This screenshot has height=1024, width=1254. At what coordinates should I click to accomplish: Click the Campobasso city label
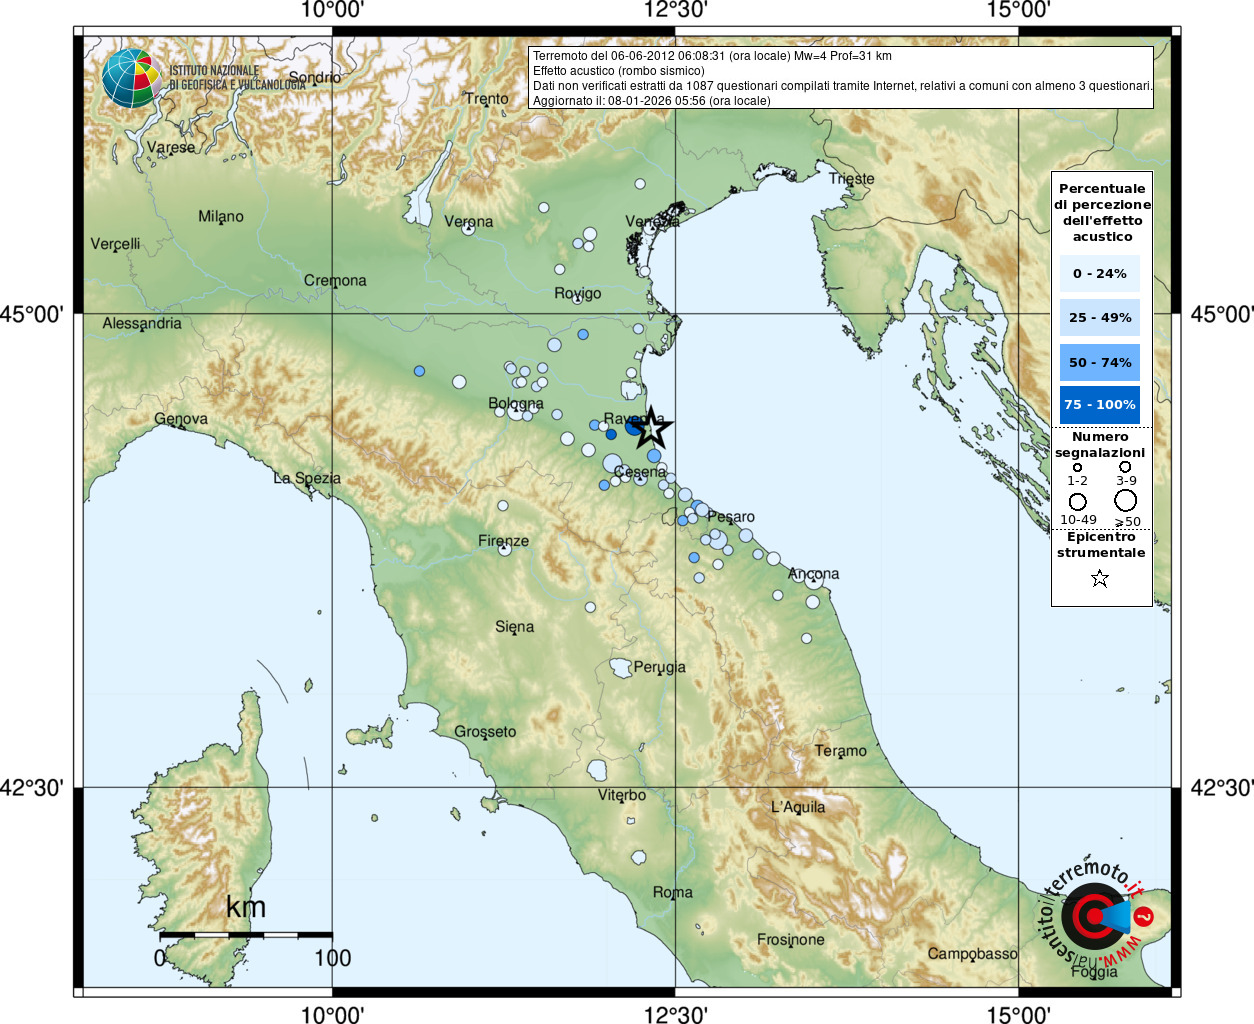972,954
